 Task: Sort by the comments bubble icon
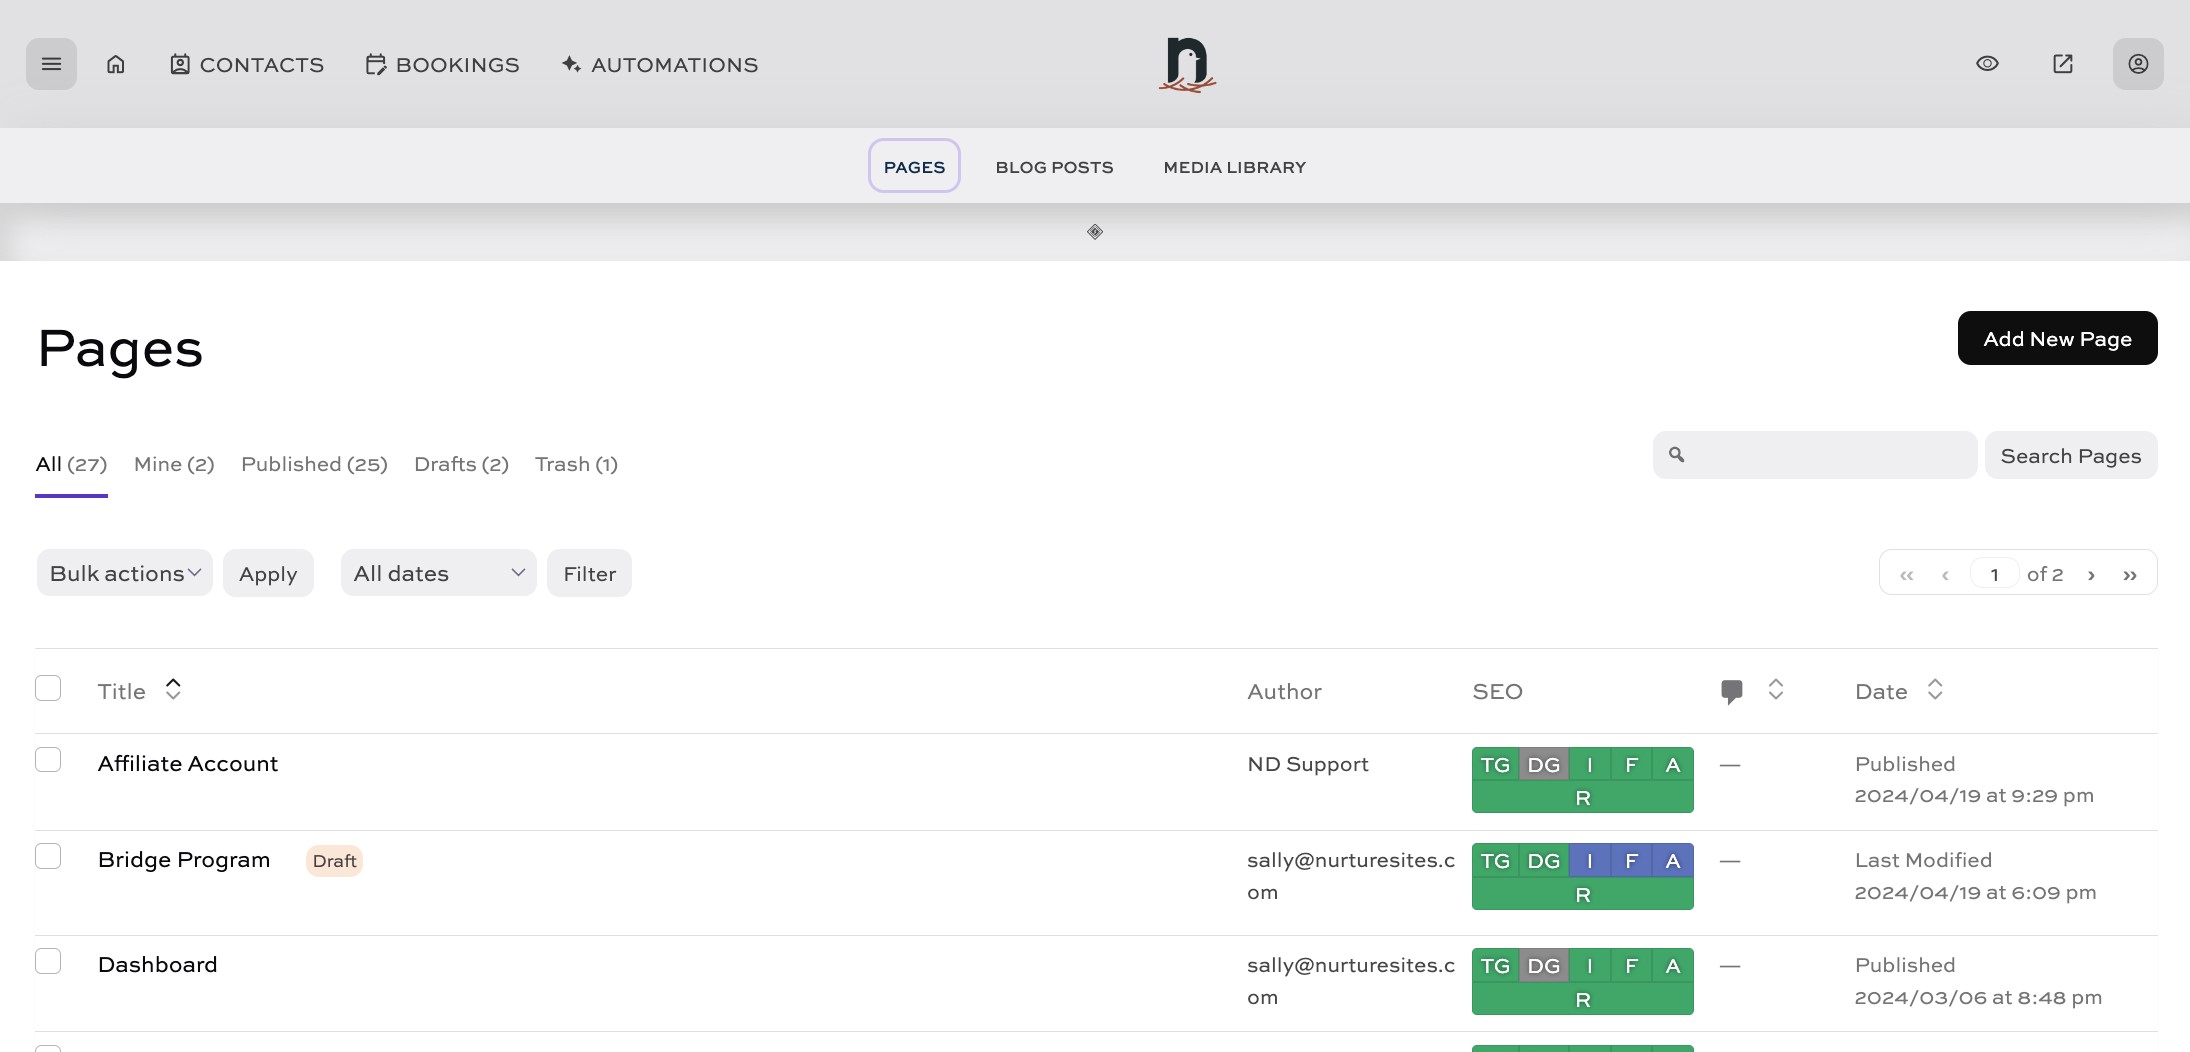pos(1732,691)
